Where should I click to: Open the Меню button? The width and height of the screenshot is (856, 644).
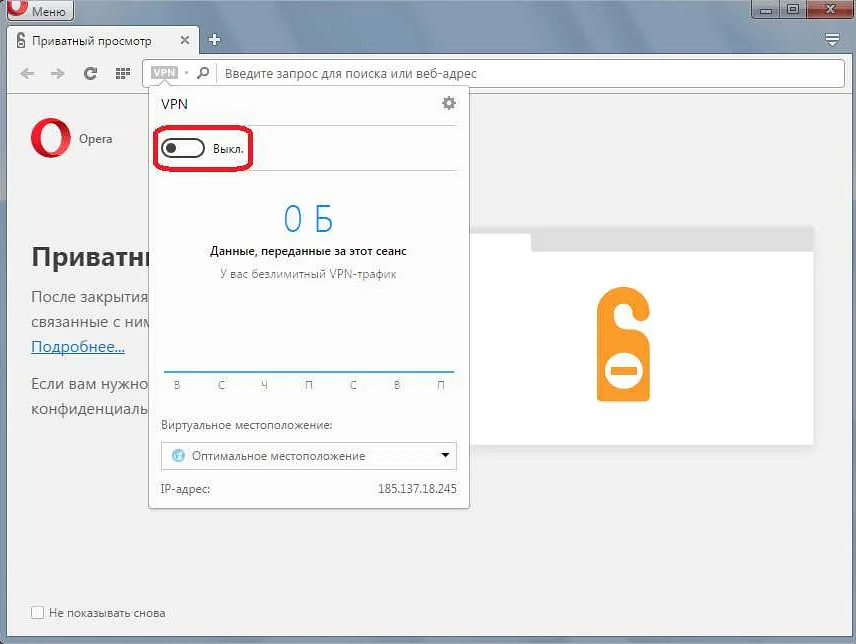(38, 11)
